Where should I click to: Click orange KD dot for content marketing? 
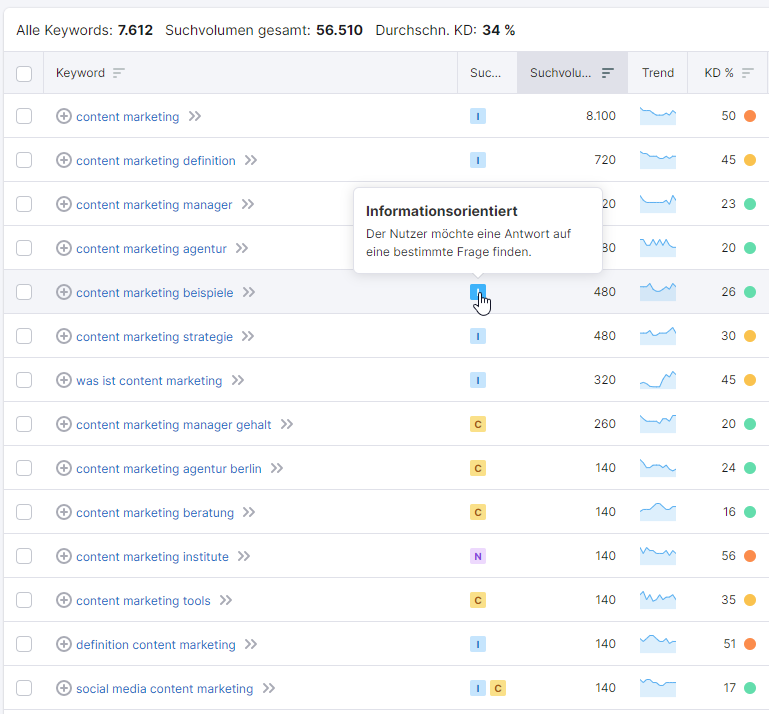[750, 116]
